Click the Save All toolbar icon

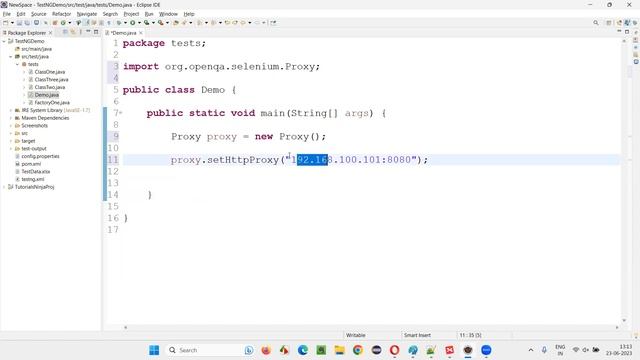point(27,23)
